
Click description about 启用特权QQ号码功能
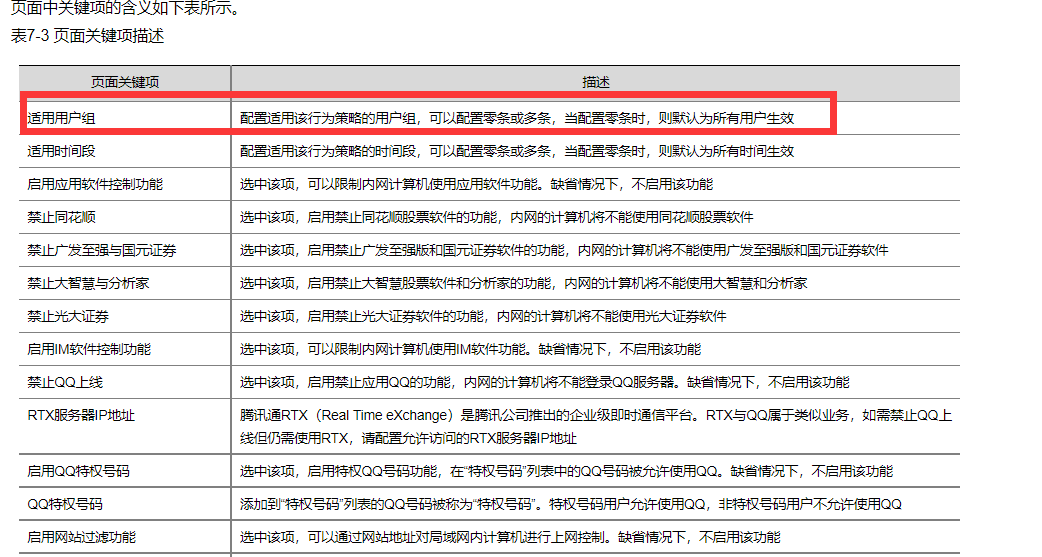coord(566,471)
